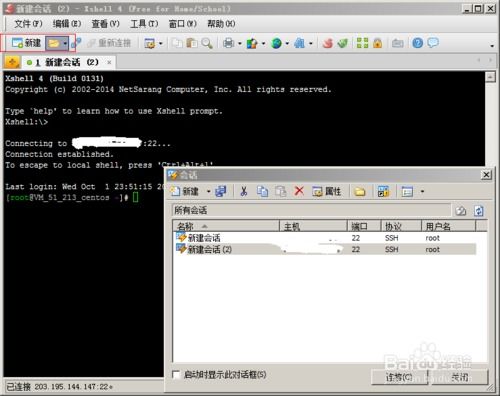500x396 pixels.
Task: Click the padlock lock-screen icon
Action: (x=378, y=43)
